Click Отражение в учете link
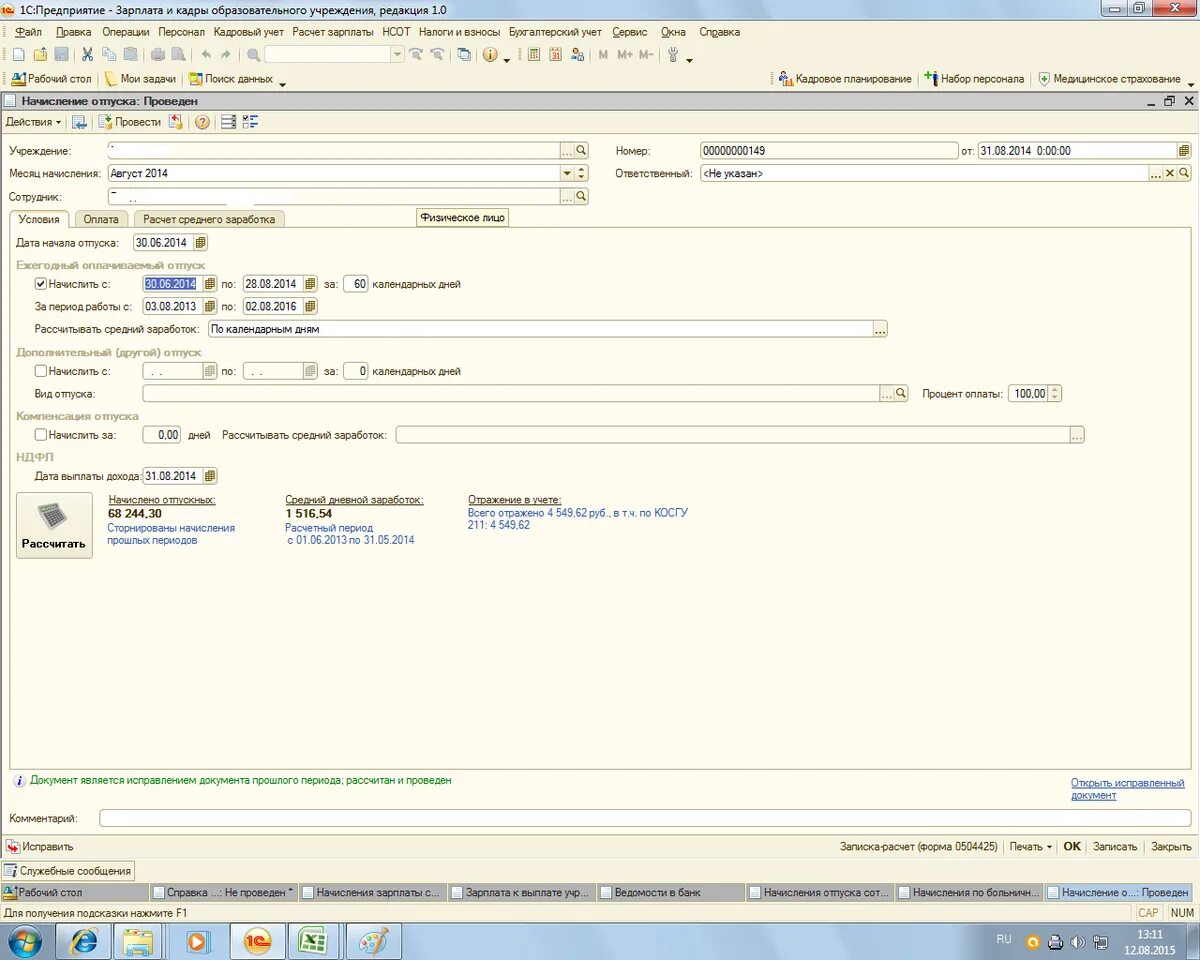This screenshot has height=960, width=1200. [514, 500]
